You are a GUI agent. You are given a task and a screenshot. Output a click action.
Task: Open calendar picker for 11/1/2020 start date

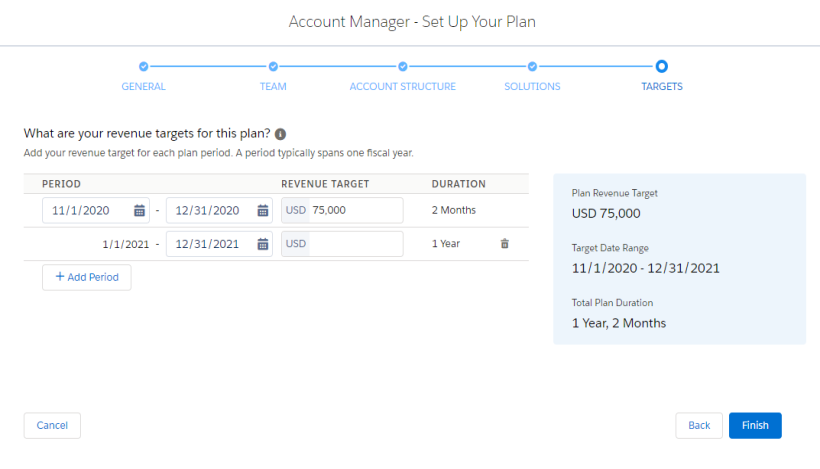click(x=139, y=210)
